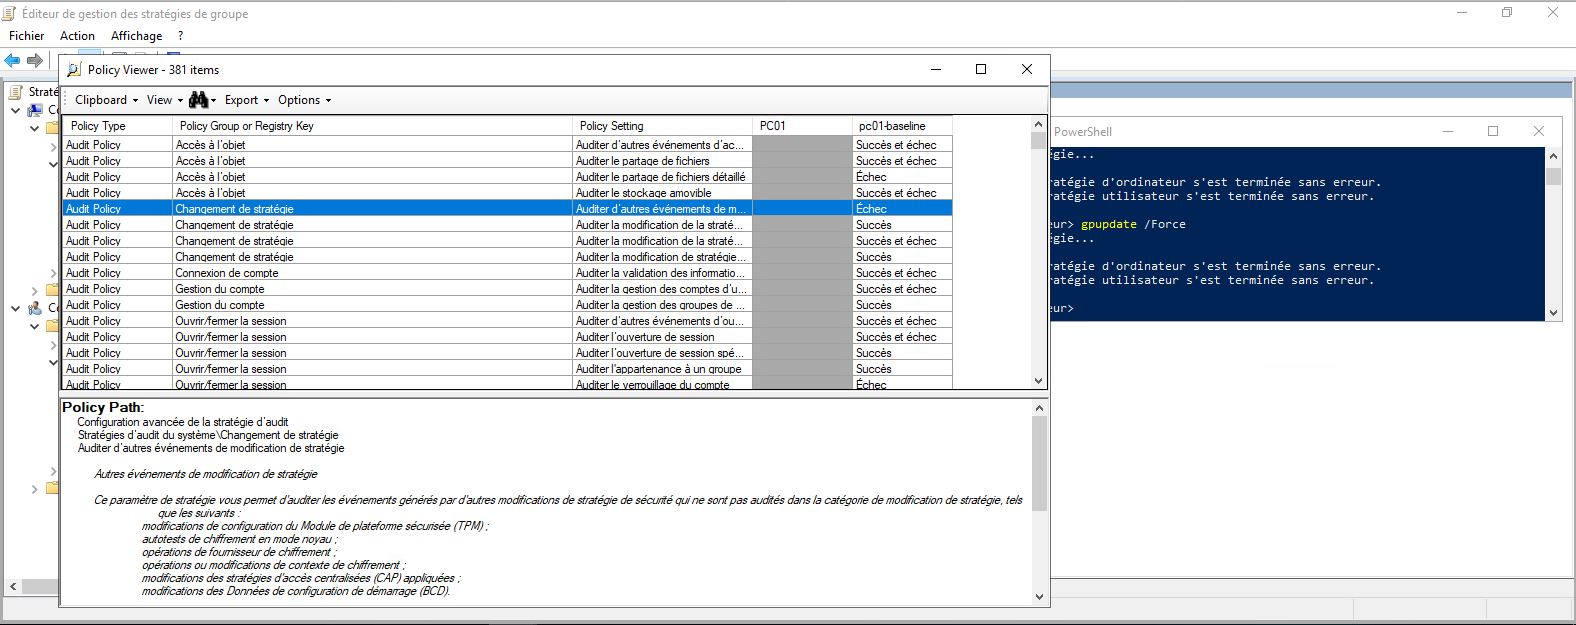Click the Policy Viewer title icon
Screen dimensions: 1576x625
[x=74, y=70]
